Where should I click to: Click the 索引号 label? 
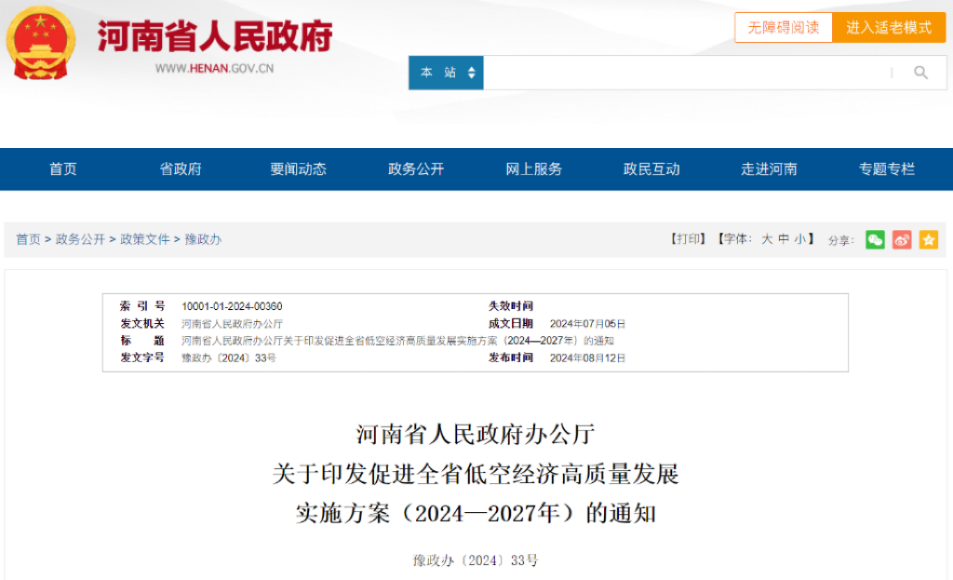pos(142,306)
